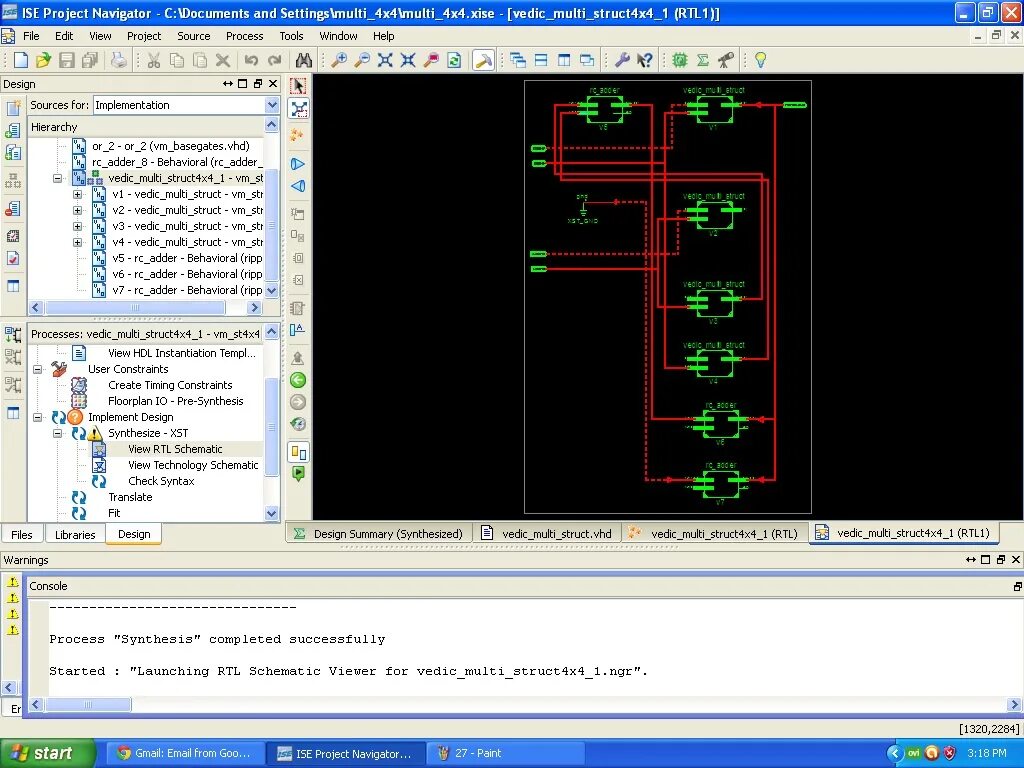Select Translate process
The width and height of the screenshot is (1024, 768).
coord(130,497)
